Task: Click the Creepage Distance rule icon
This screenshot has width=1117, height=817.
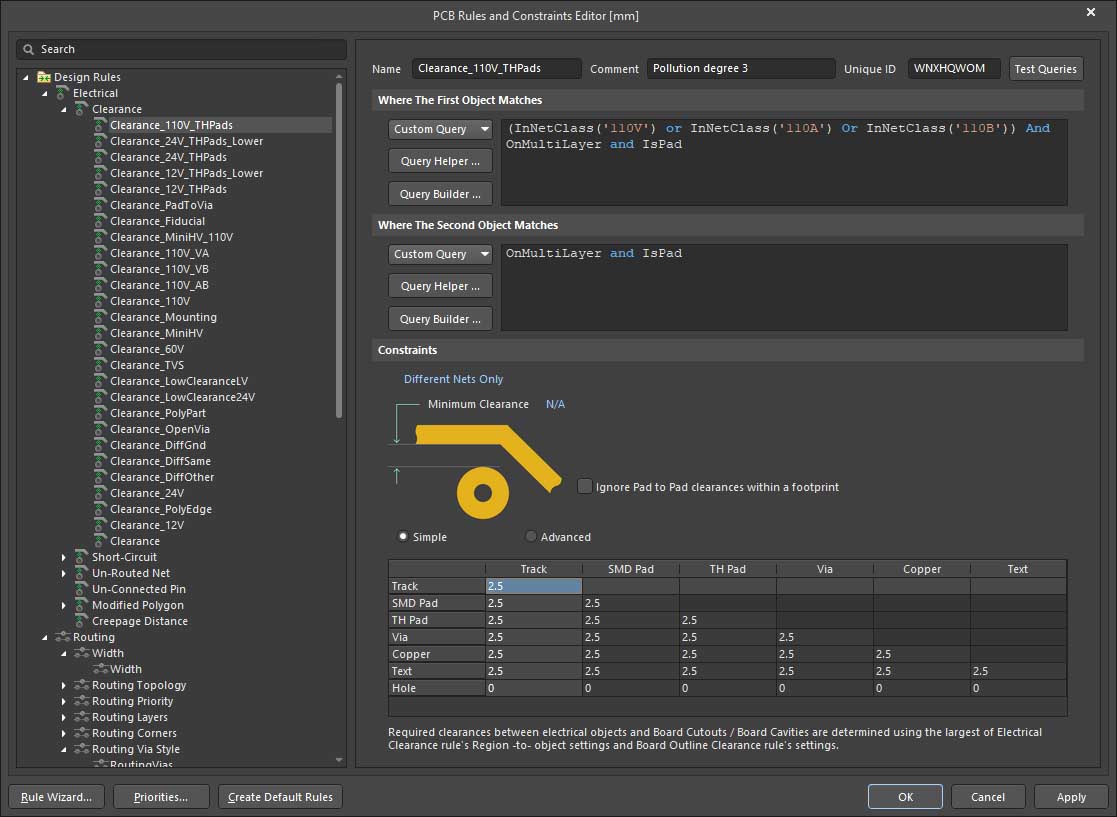Action: pyautogui.click(x=82, y=621)
